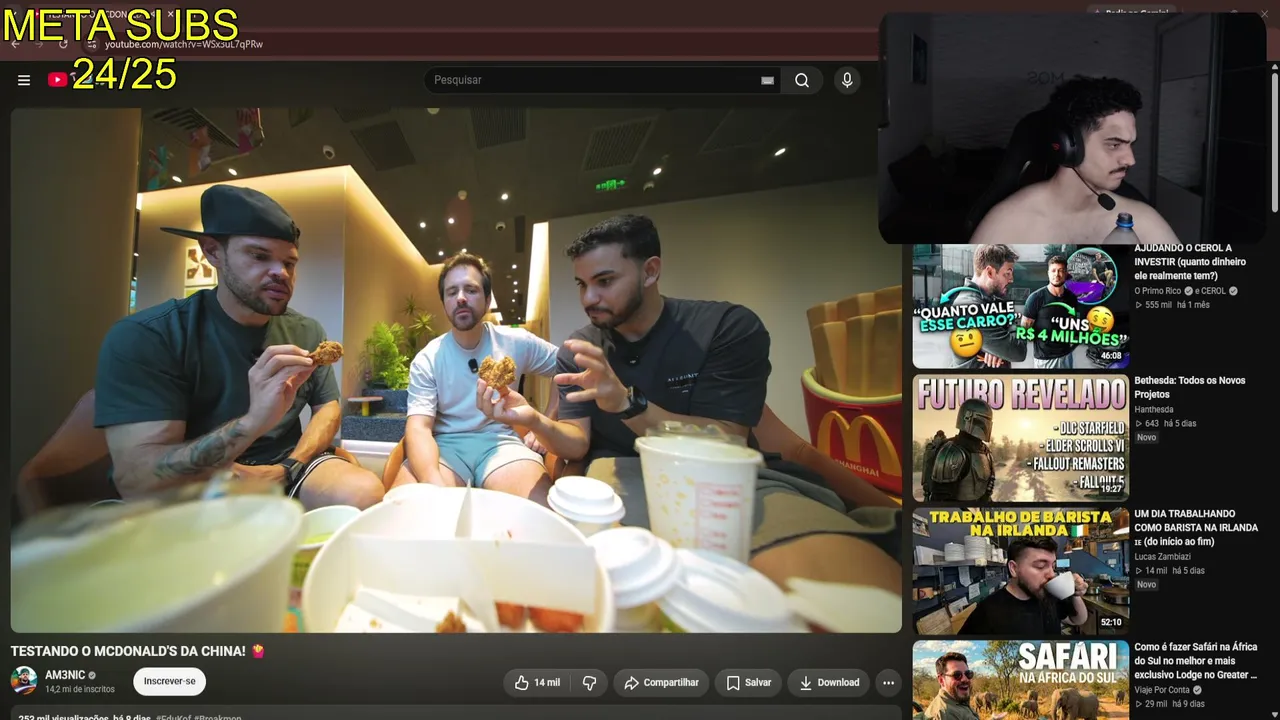Dislike the video
Screen dimensions: 1280x720
[590, 683]
